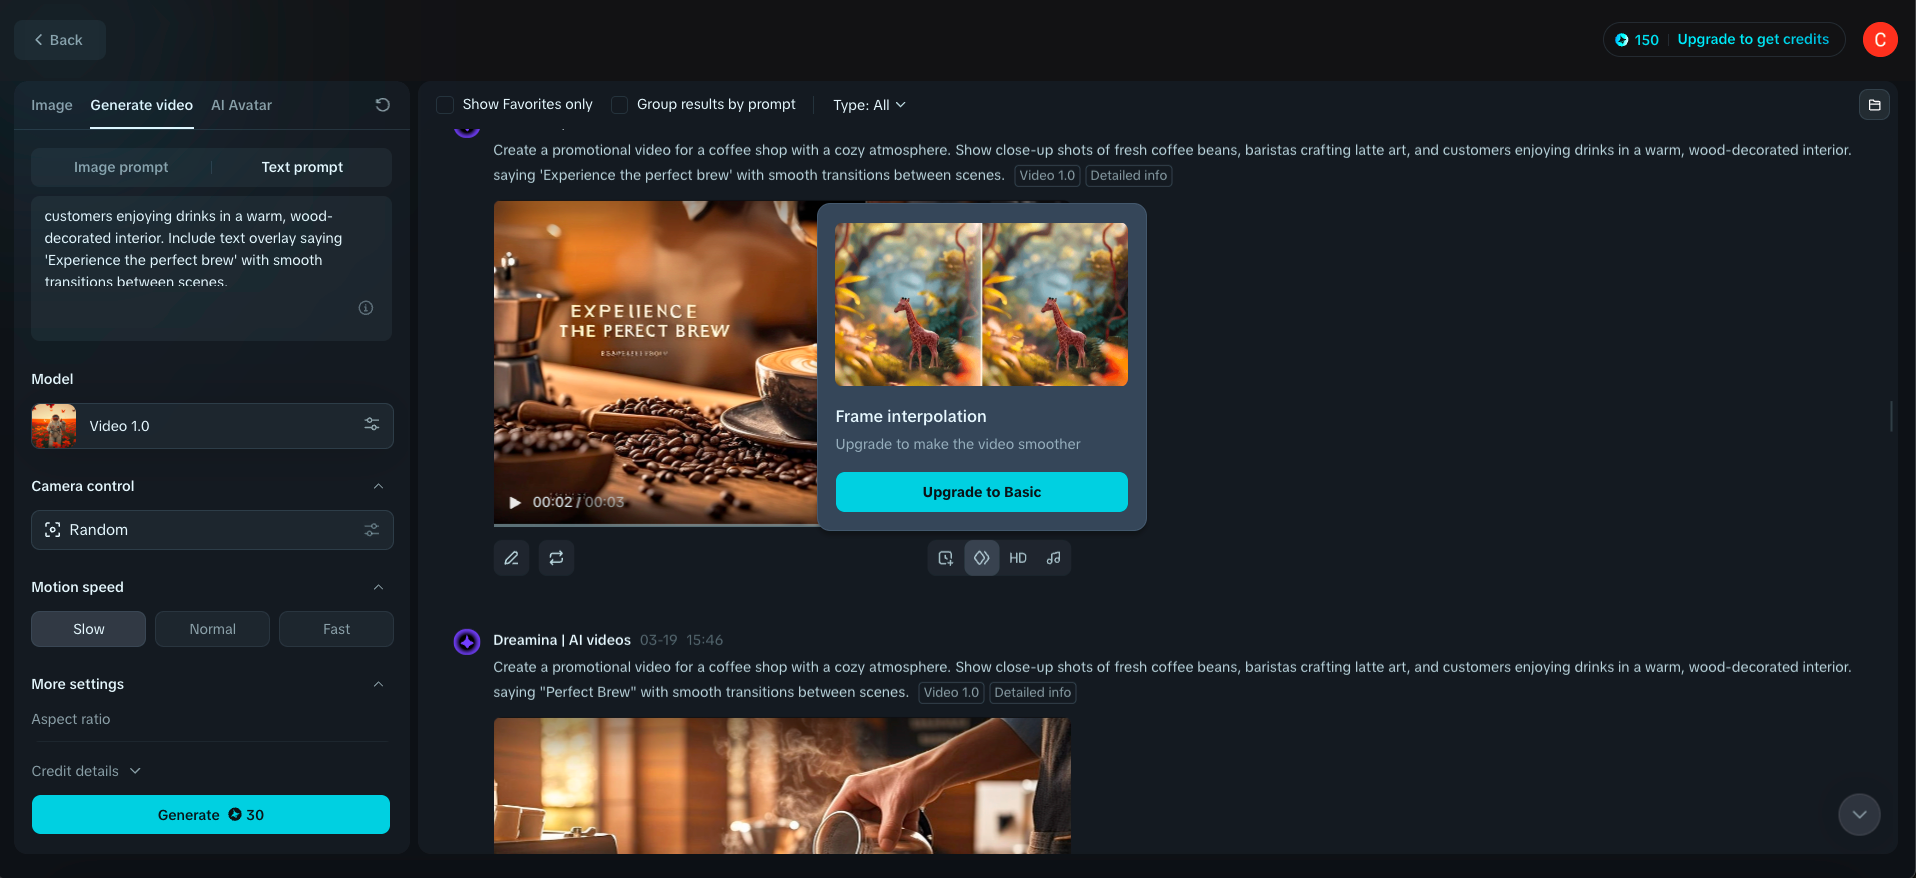Click the '00:02 / 00:03' video time

coord(578,502)
